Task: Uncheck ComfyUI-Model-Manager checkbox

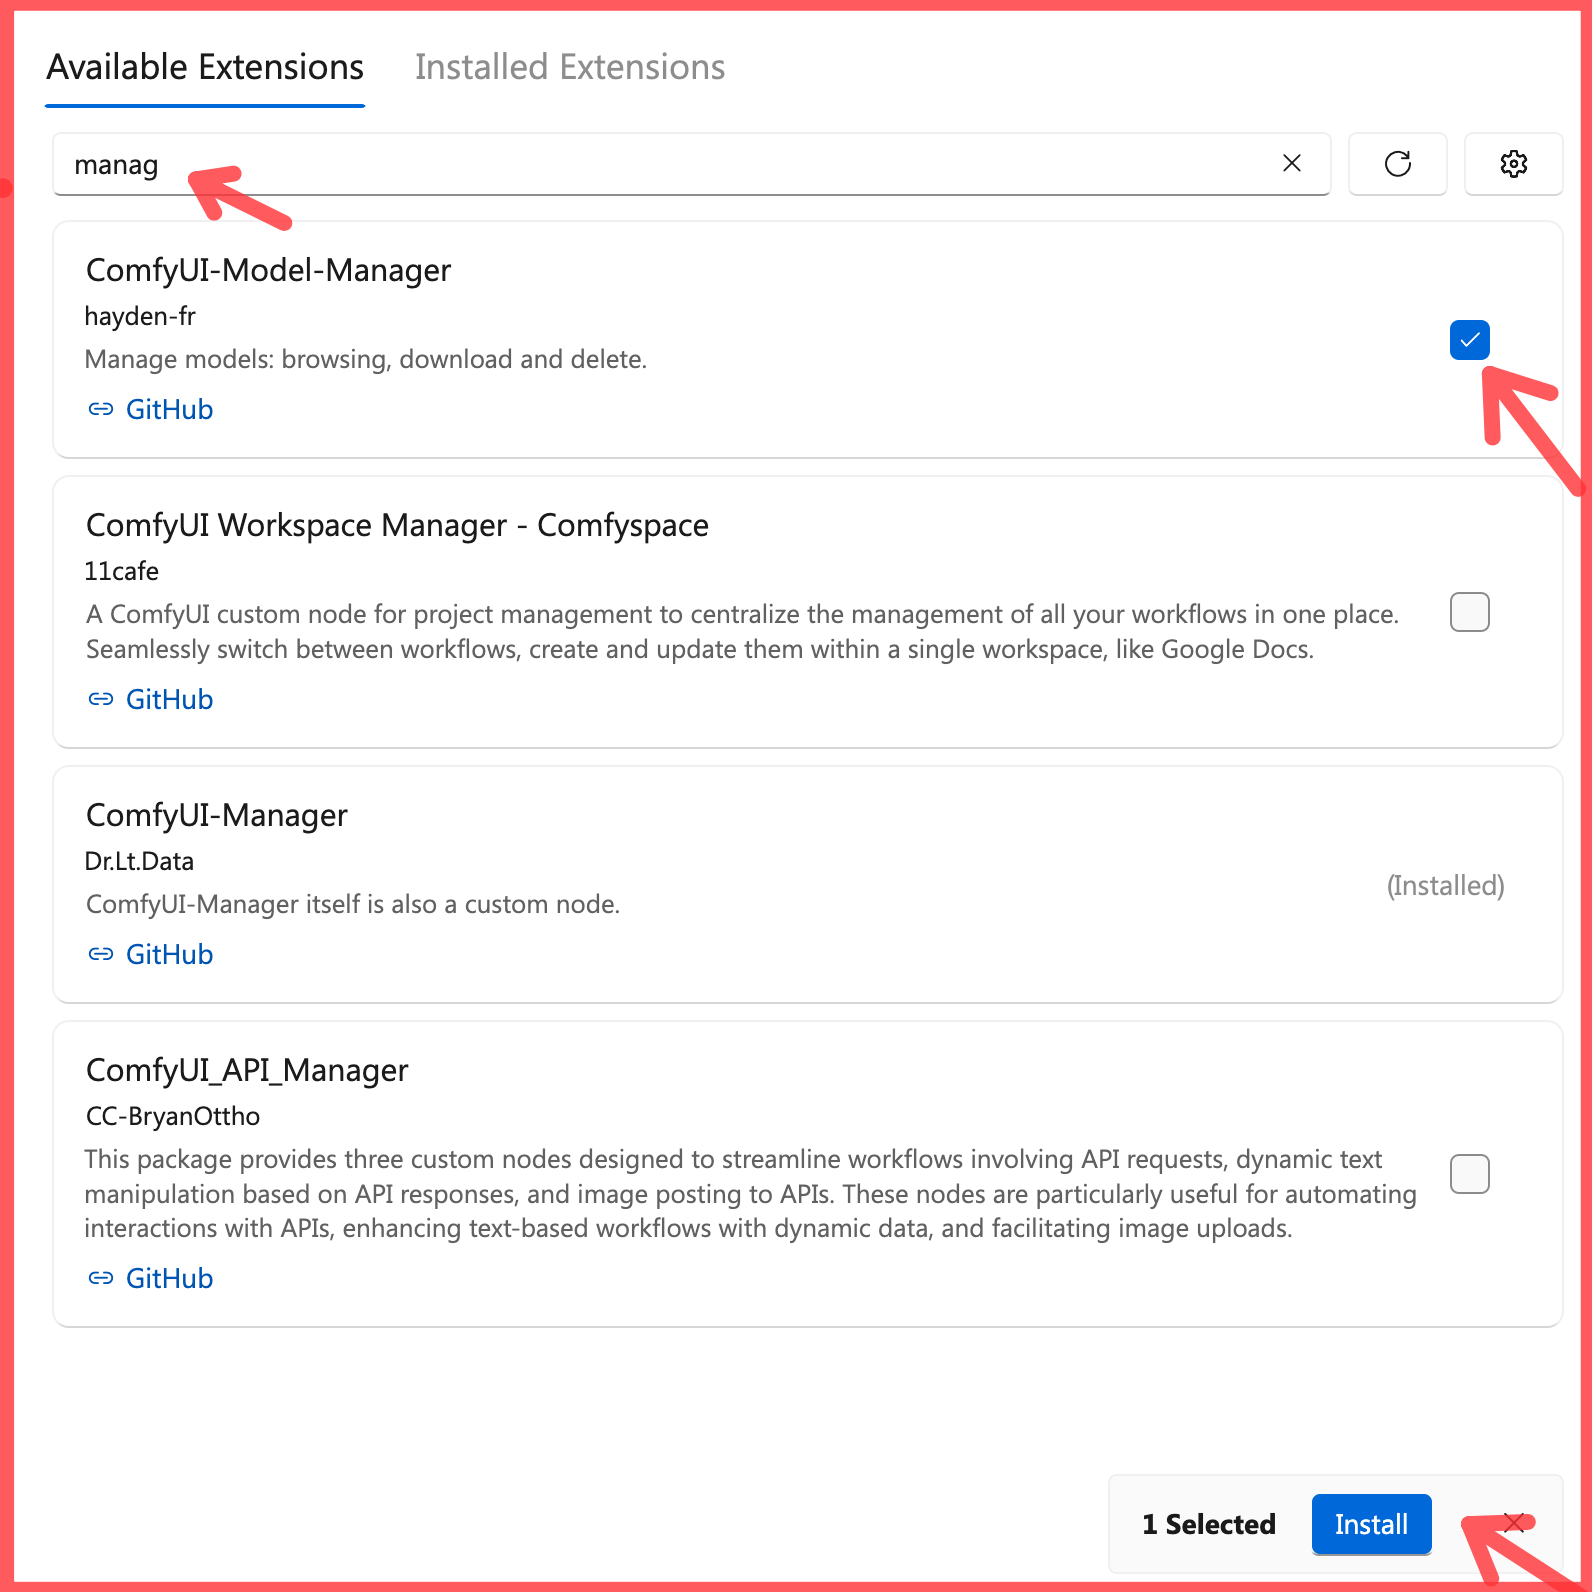Action: [x=1469, y=340]
